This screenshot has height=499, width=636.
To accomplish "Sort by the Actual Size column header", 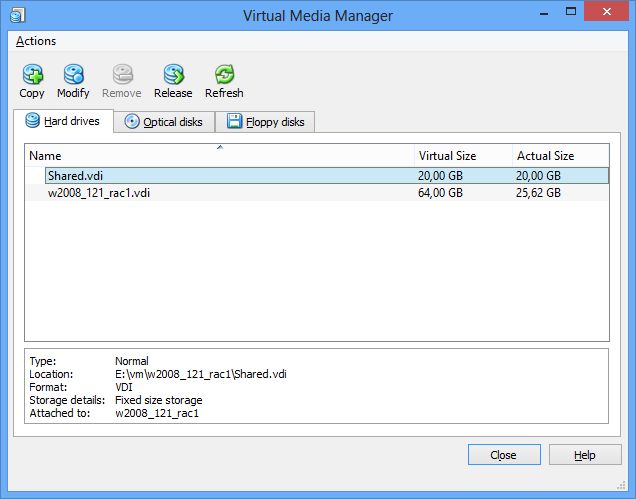I will tap(561, 156).
